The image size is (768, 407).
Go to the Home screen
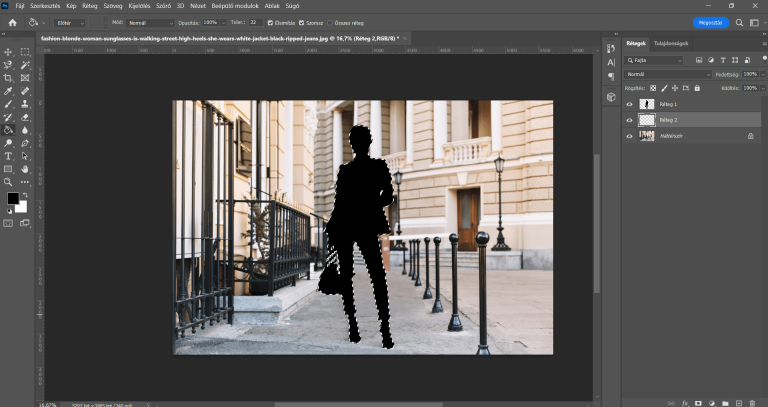point(13,23)
